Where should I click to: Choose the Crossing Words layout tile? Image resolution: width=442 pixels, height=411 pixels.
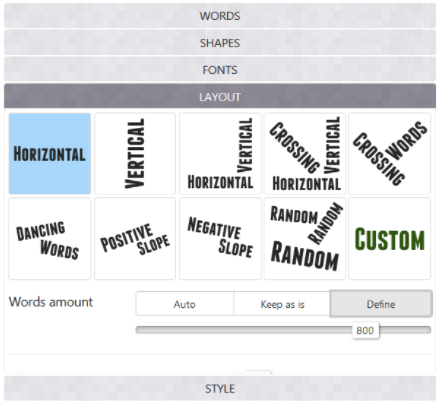coord(390,154)
